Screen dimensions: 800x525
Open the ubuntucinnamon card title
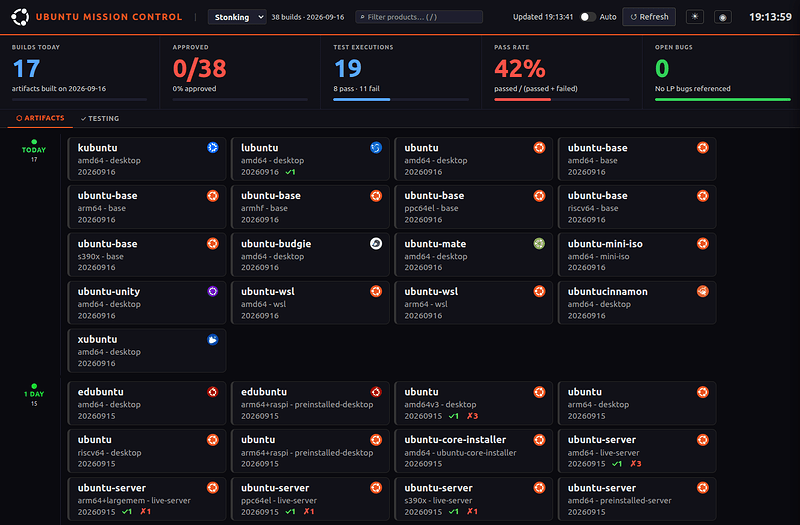tap(608, 292)
